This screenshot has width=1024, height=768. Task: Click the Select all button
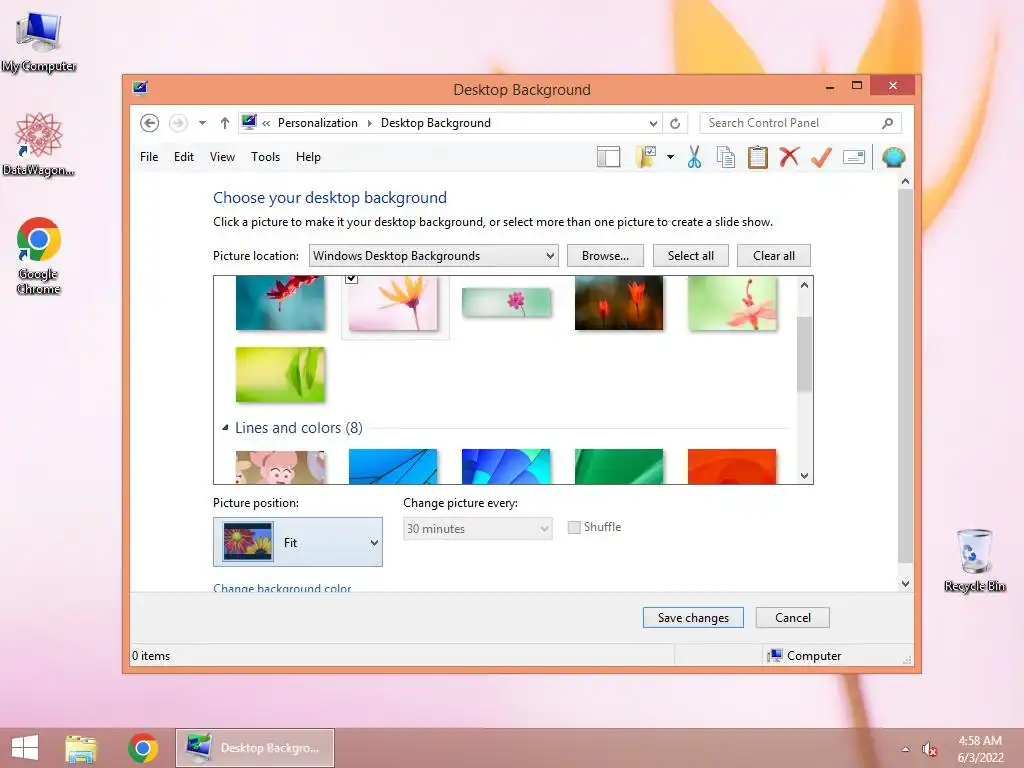(x=690, y=256)
